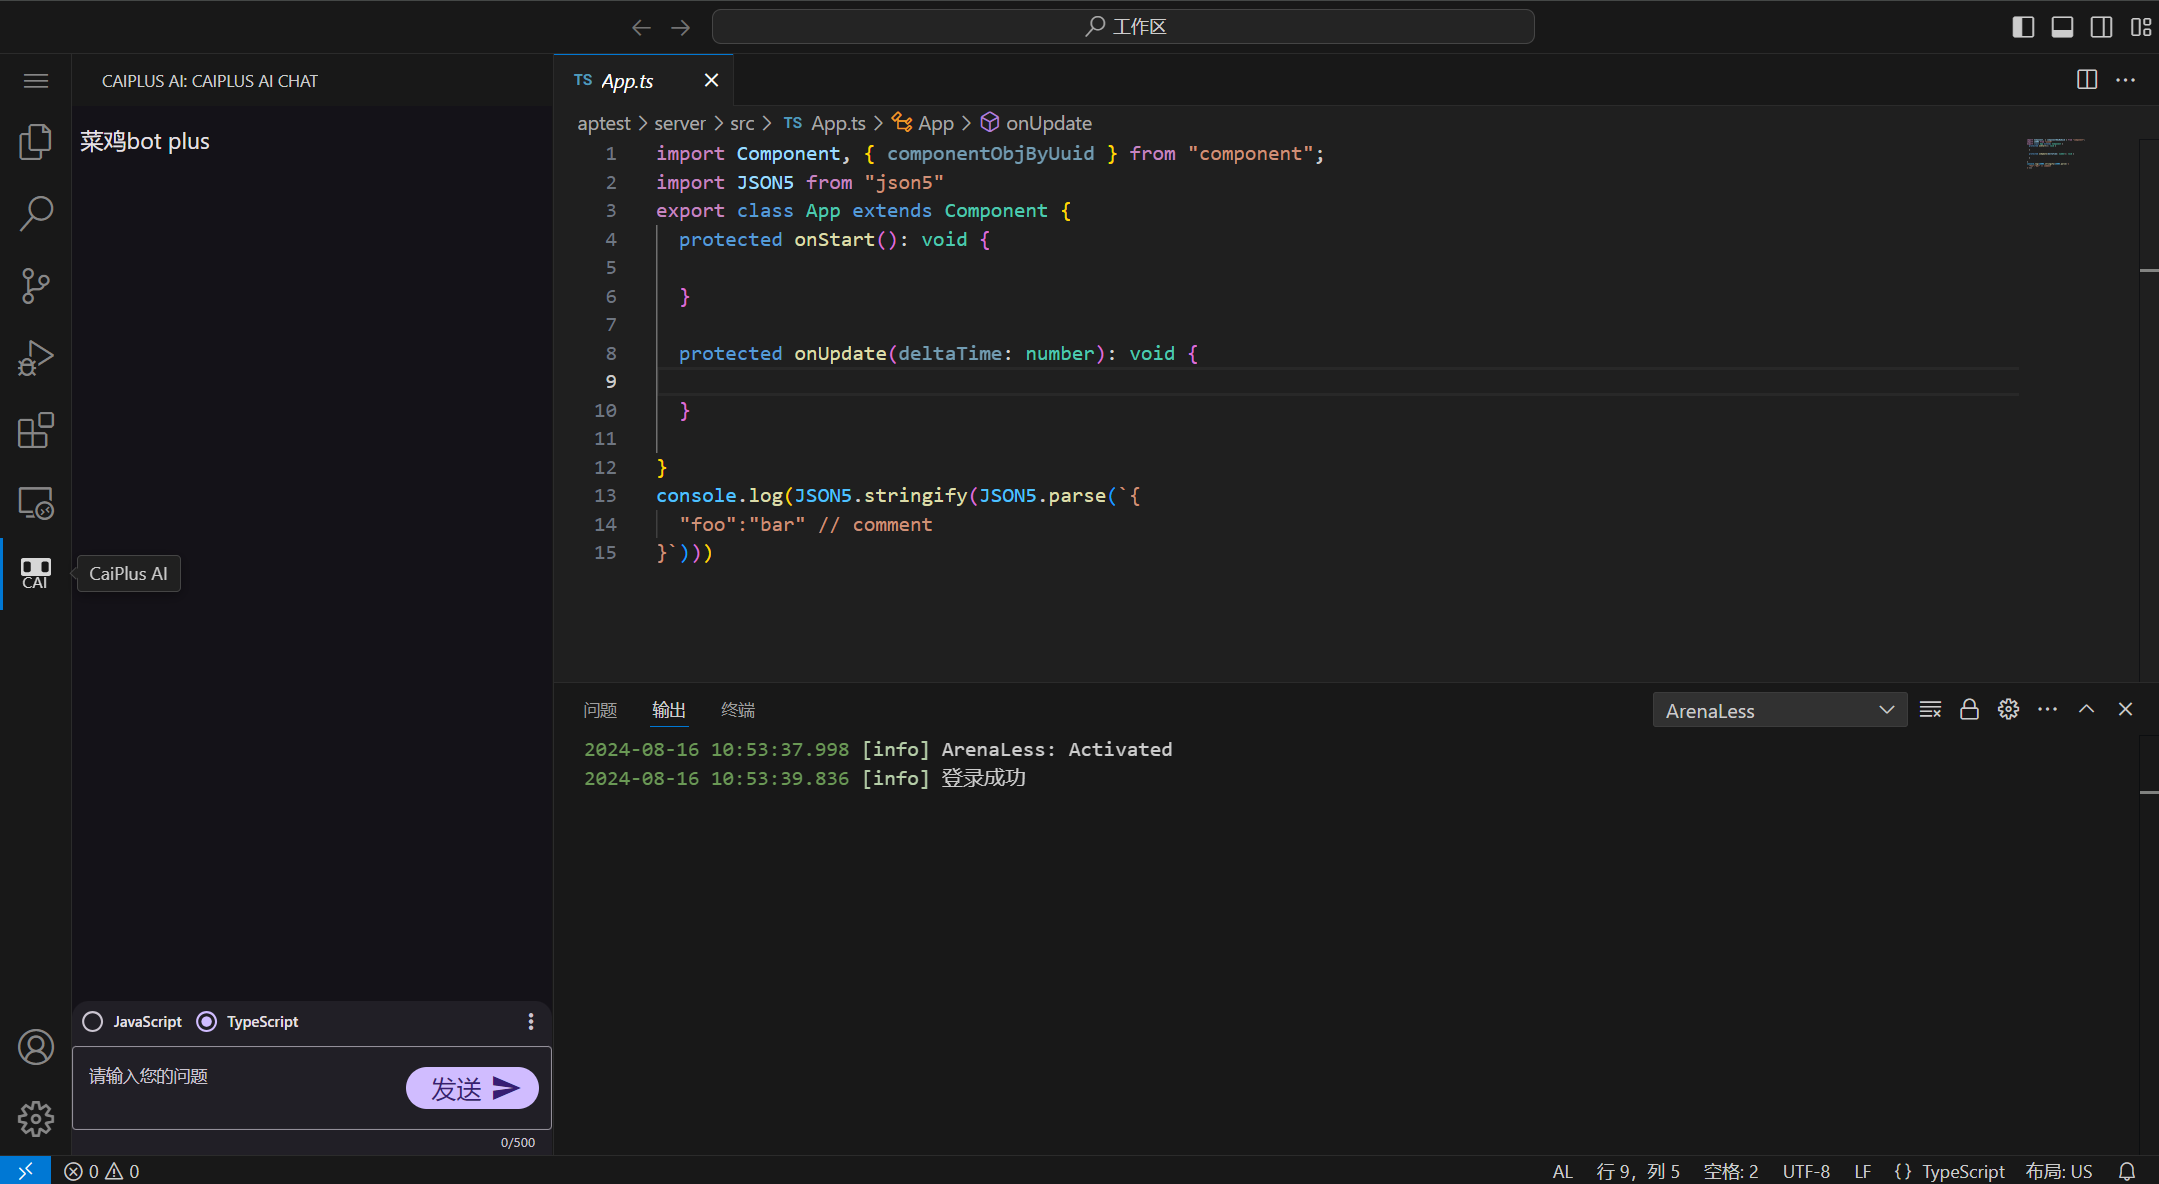
Task: Switch to the 终端 panel tab
Action: [738, 710]
